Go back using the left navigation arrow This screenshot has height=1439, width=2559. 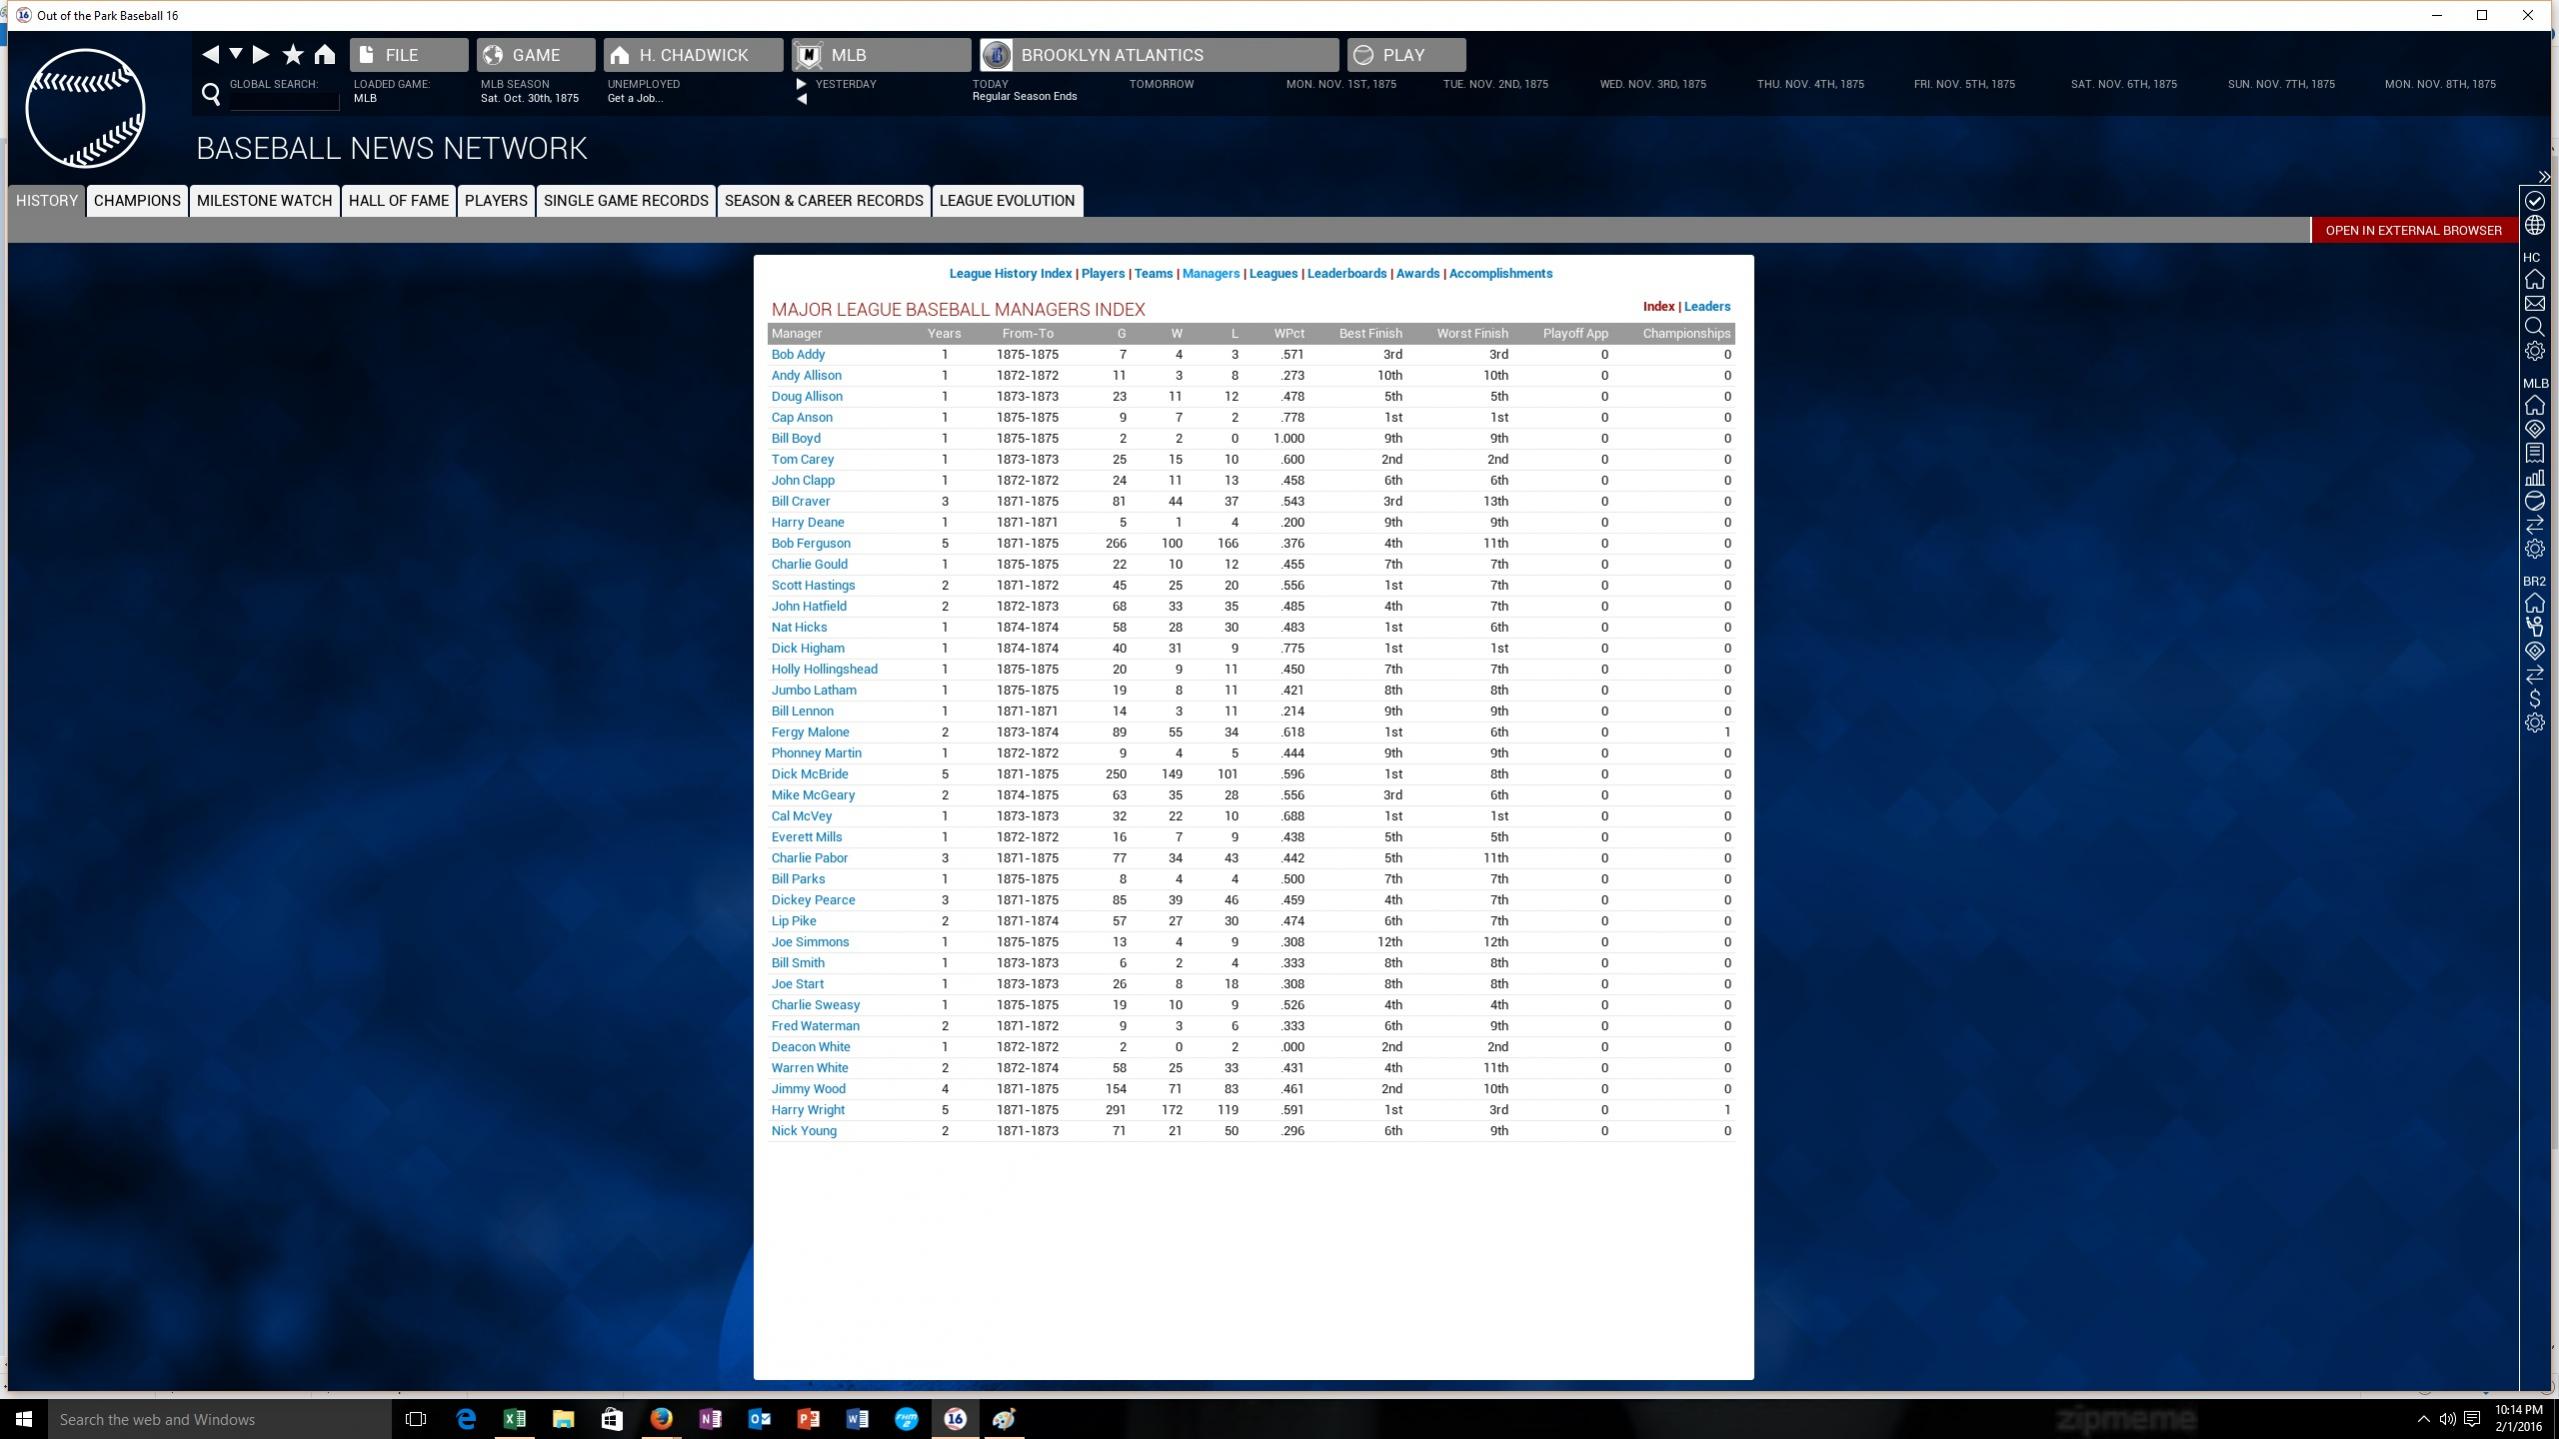point(210,55)
